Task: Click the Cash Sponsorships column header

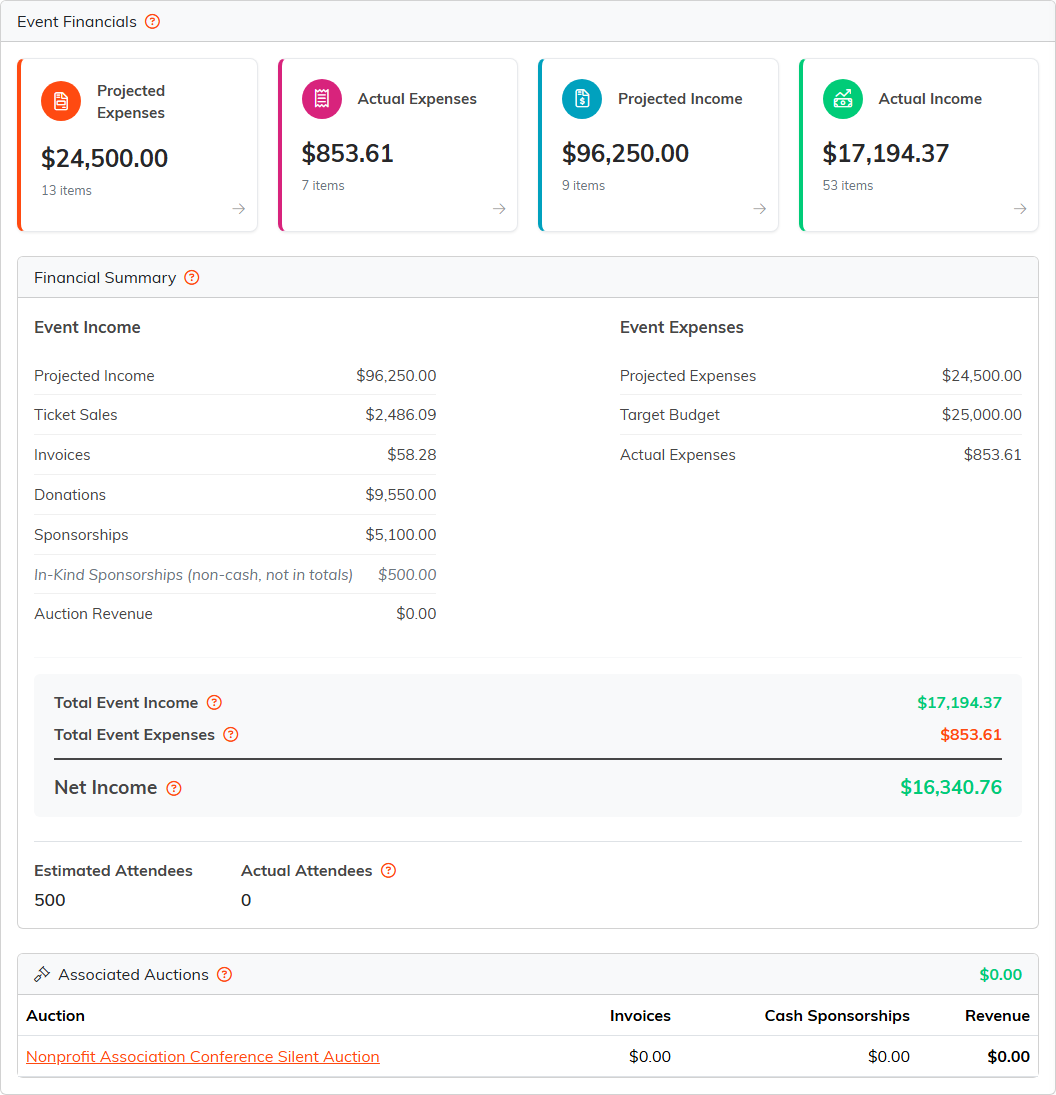Action: [837, 1016]
